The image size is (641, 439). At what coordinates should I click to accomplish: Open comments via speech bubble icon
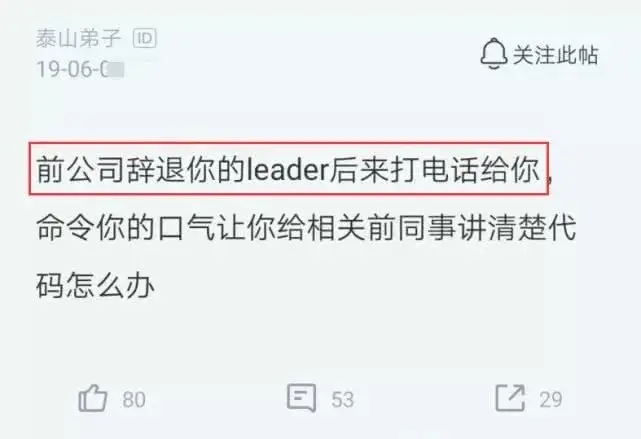click(x=302, y=398)
